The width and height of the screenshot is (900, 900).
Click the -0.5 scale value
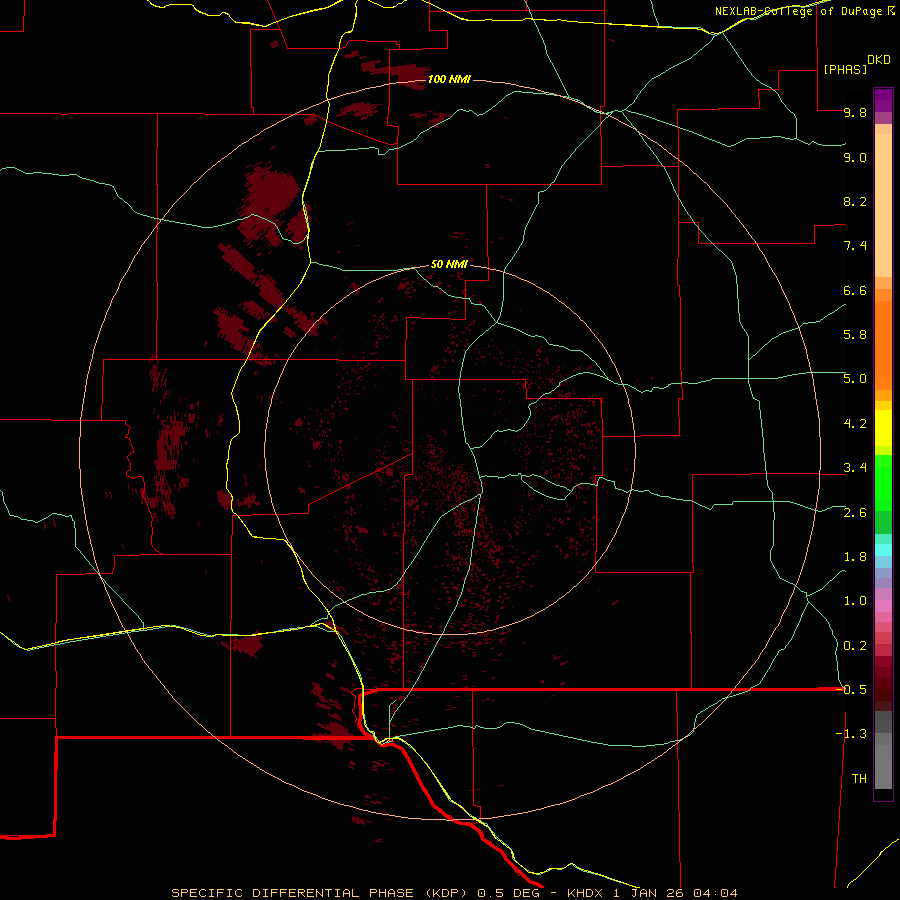tap(851, 690)
